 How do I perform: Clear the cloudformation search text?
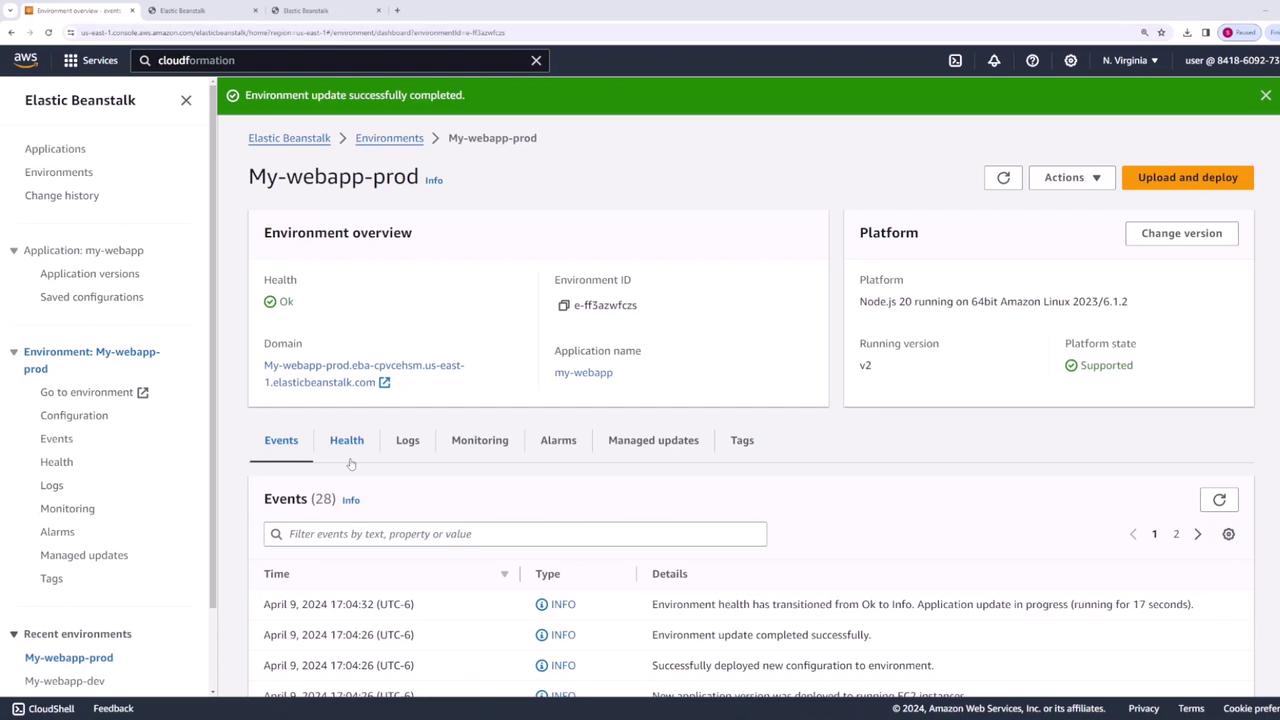tap(536, 60)
